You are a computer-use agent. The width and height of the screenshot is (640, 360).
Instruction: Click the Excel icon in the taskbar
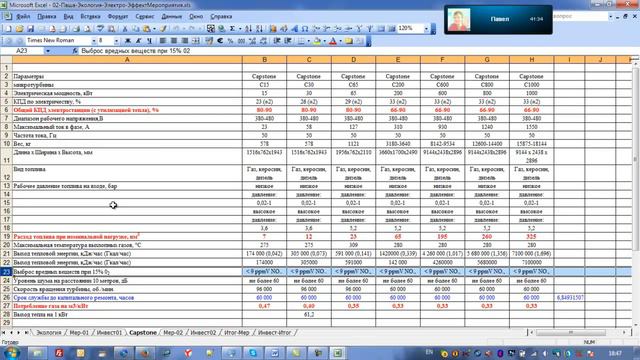[338, 353]
